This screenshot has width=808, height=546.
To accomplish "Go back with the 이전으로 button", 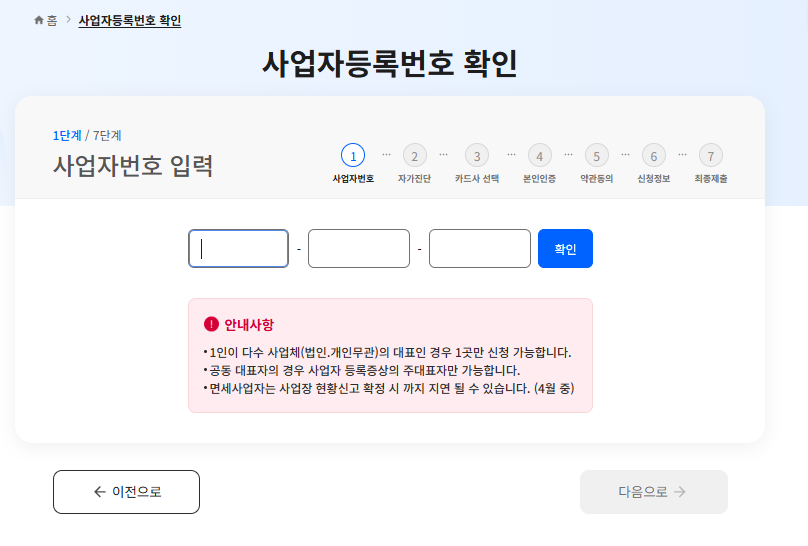I will [x=126, y=492].
